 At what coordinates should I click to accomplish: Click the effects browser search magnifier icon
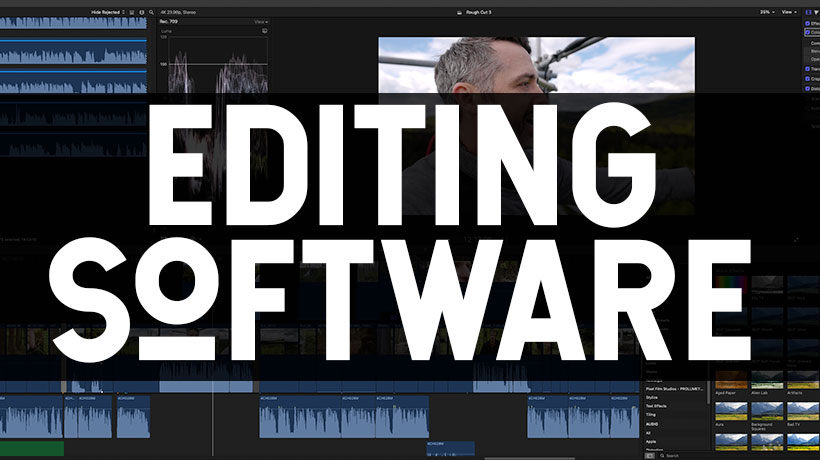(662, 456)
